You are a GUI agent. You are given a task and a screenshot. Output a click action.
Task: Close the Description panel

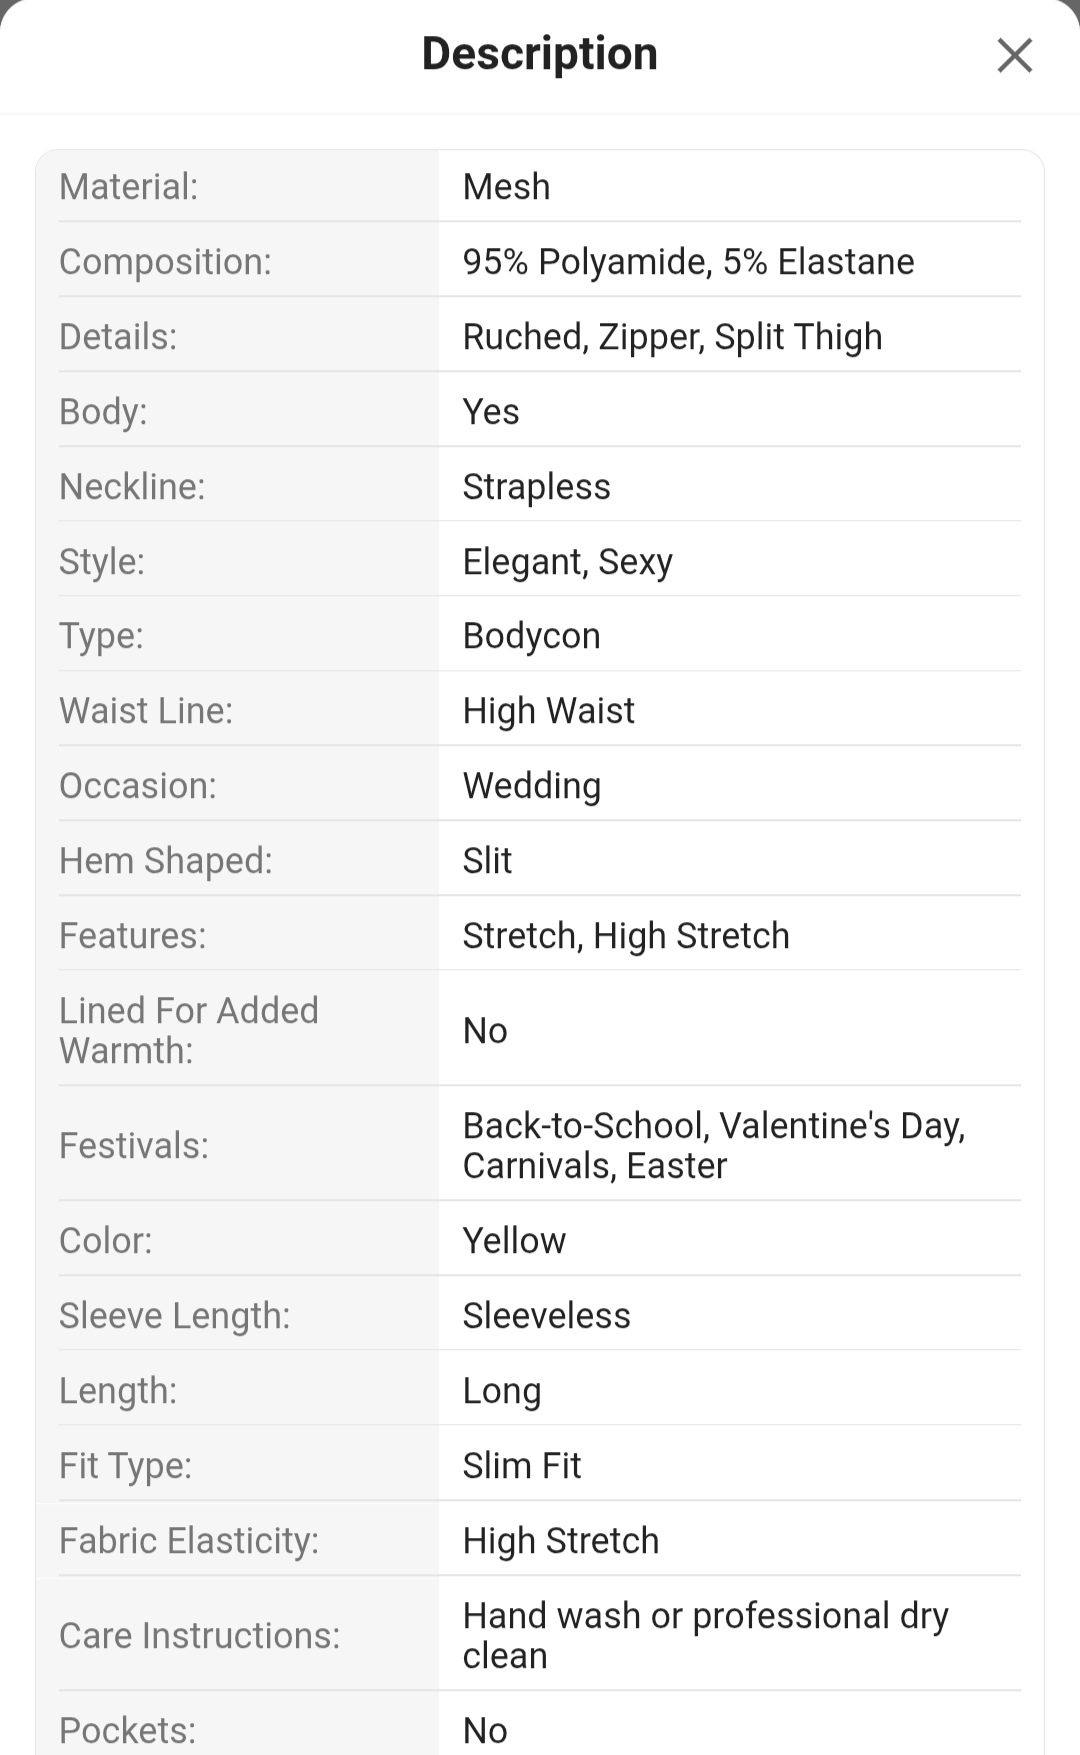coord(1014,56)
